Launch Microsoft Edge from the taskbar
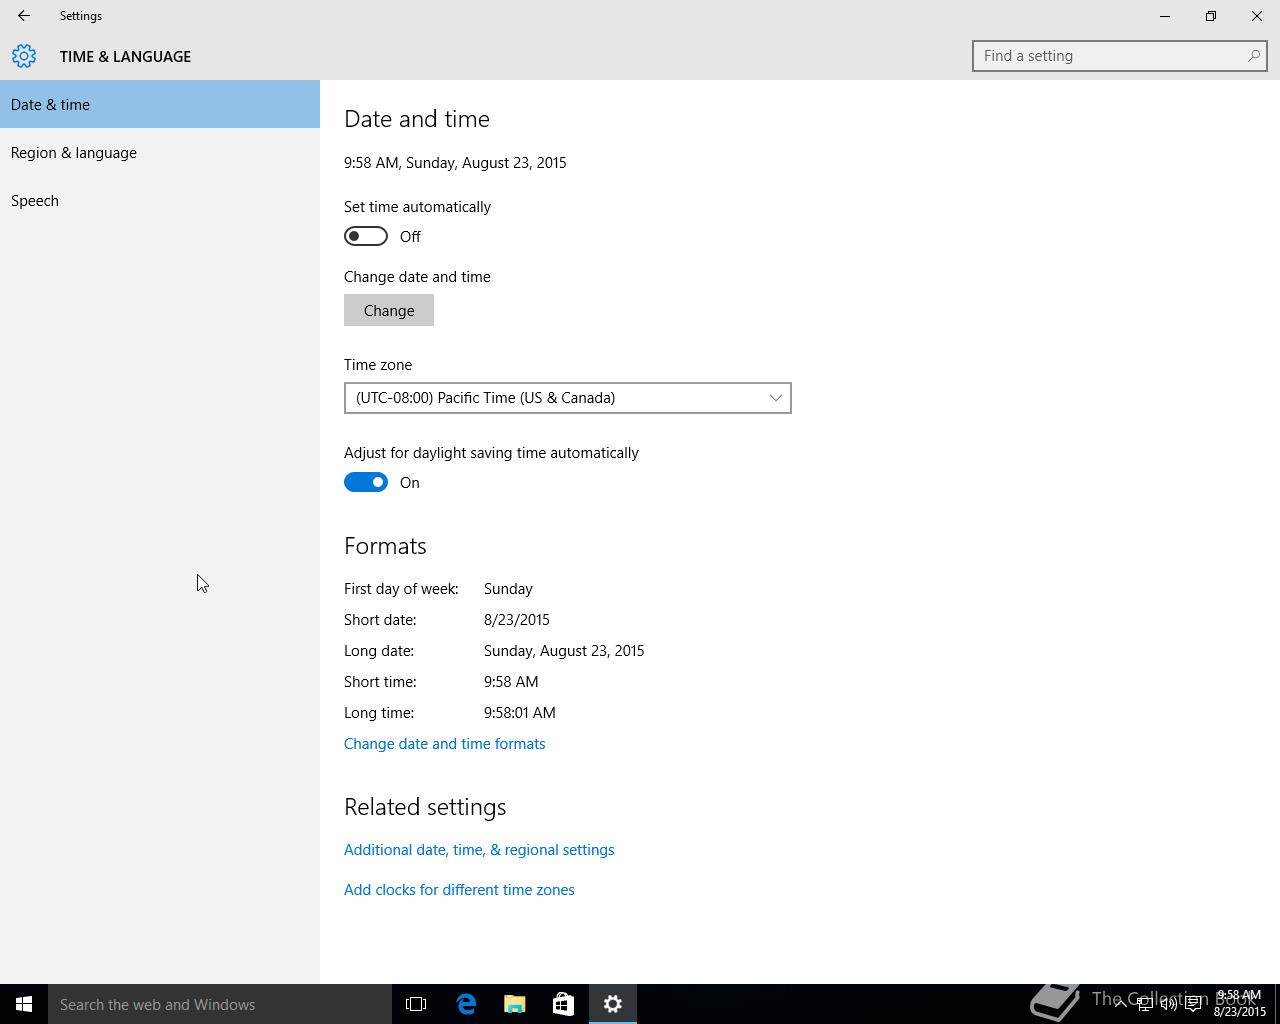The height and width of the screenshot is (1024, 1280). tap(466, 1004)
